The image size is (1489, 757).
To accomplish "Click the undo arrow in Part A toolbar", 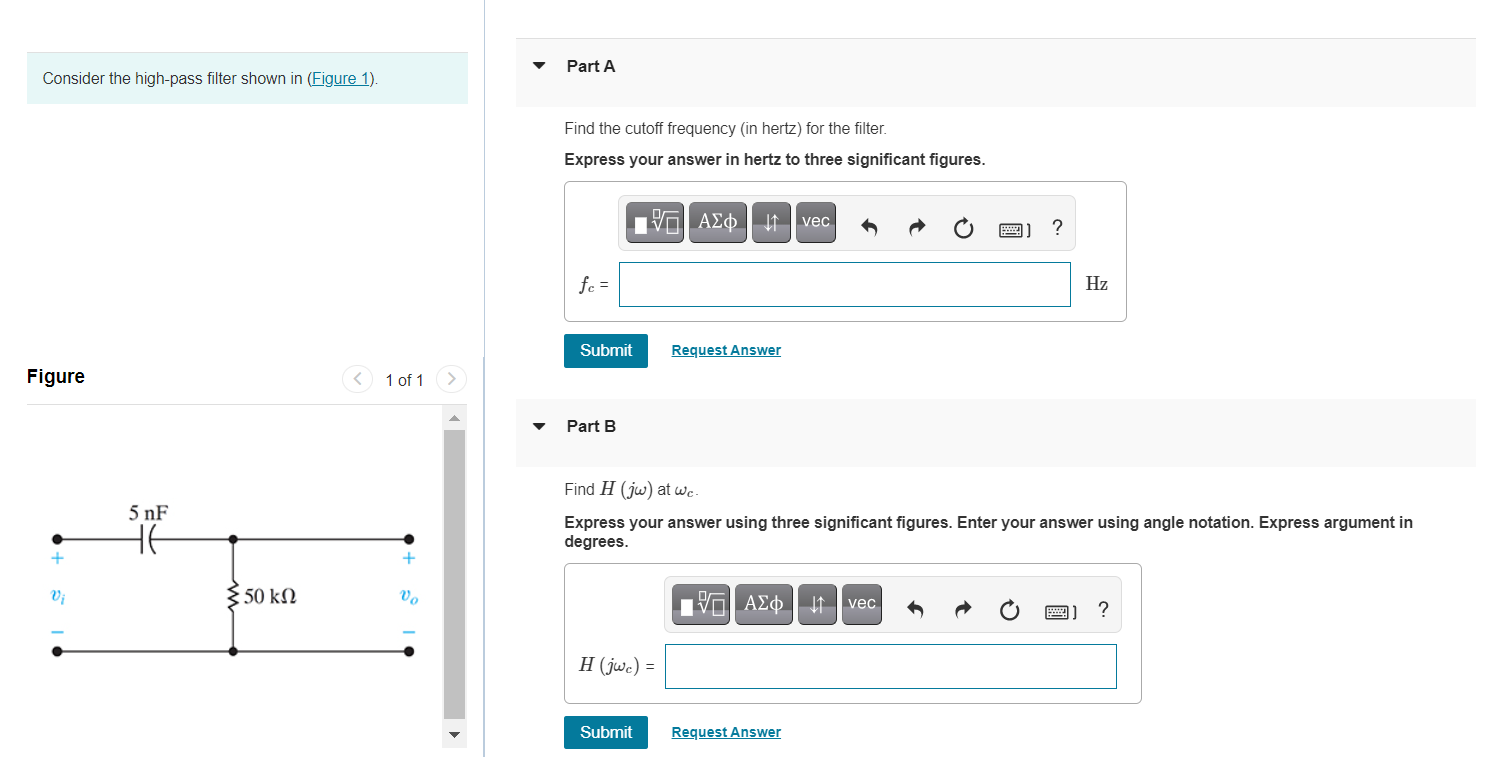I will click(x=868, y=227).
